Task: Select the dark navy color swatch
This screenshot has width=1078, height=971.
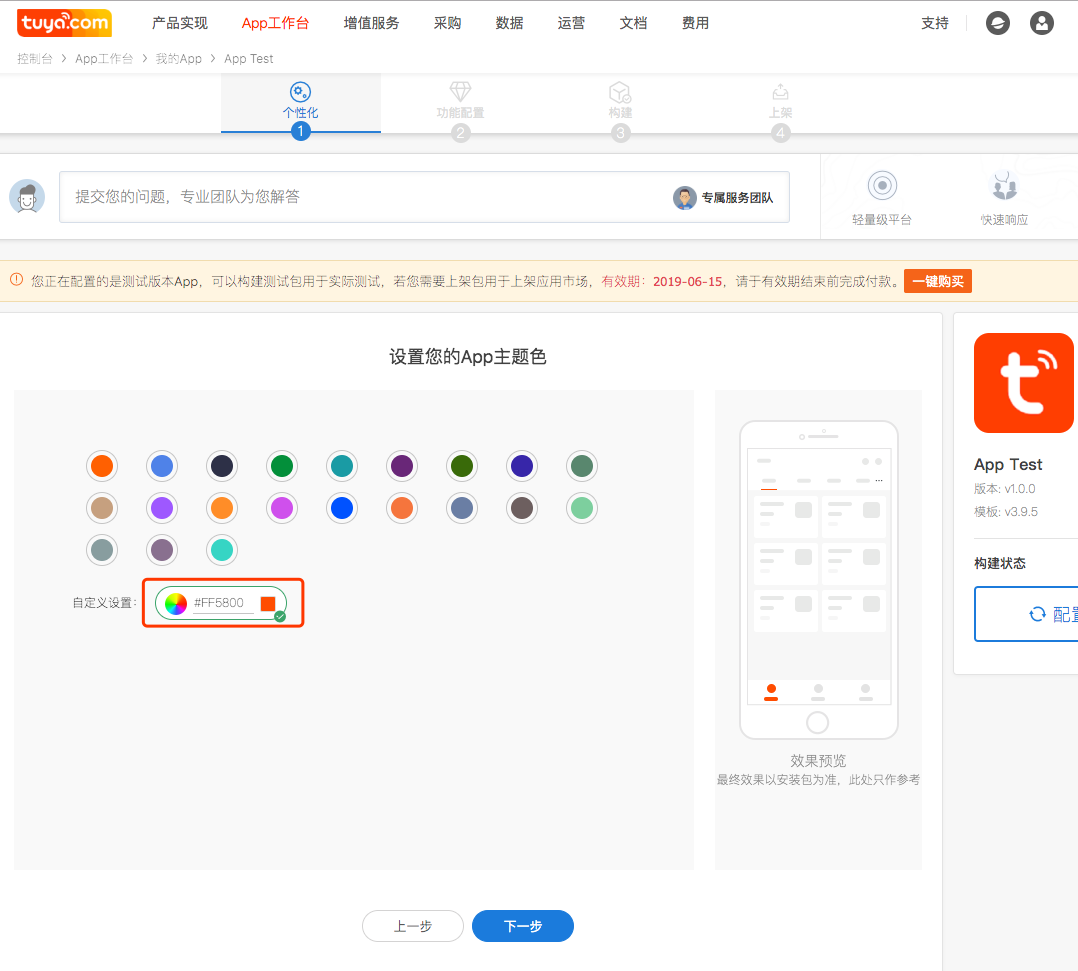Action: tap(222, 466)
